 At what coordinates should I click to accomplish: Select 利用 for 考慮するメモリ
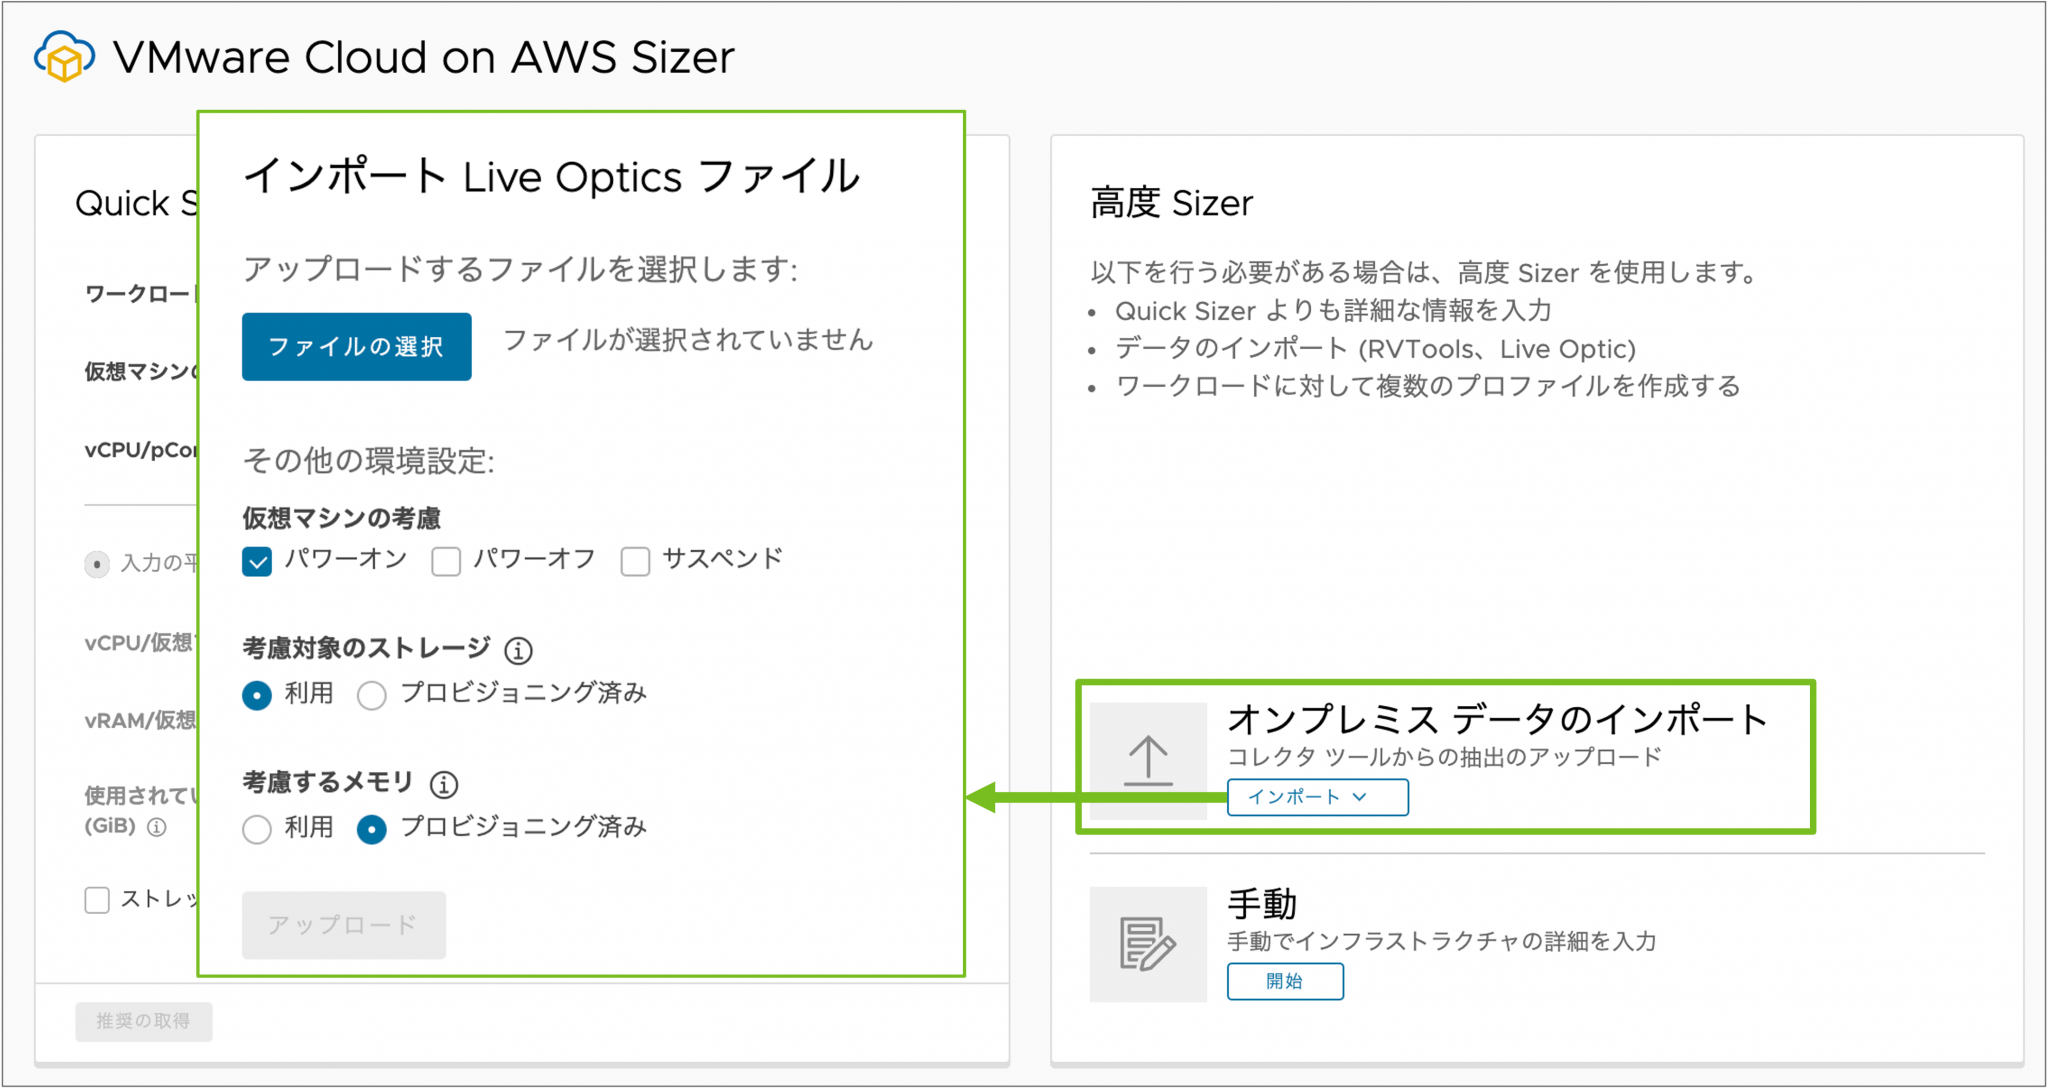click(x=256, y=829)
